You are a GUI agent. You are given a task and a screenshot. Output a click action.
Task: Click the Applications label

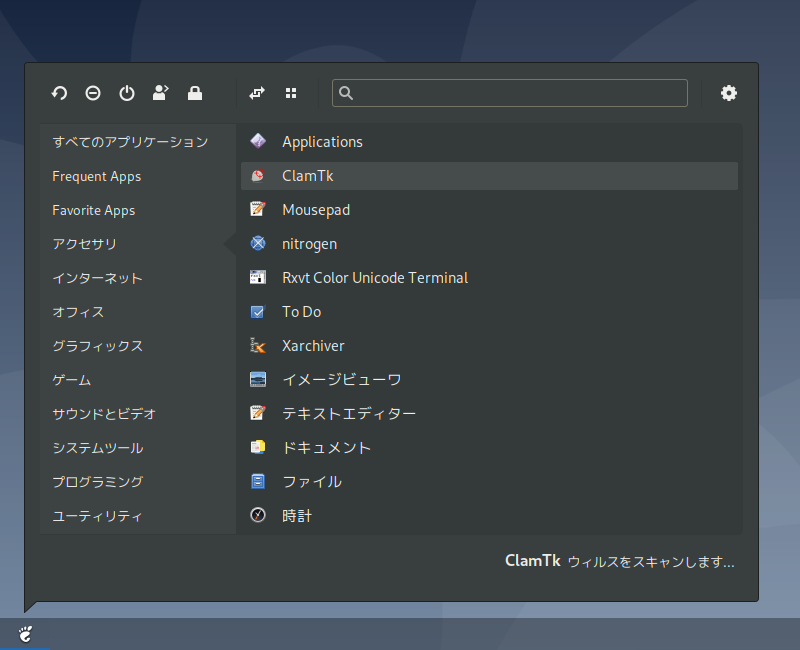coord(322,142)
